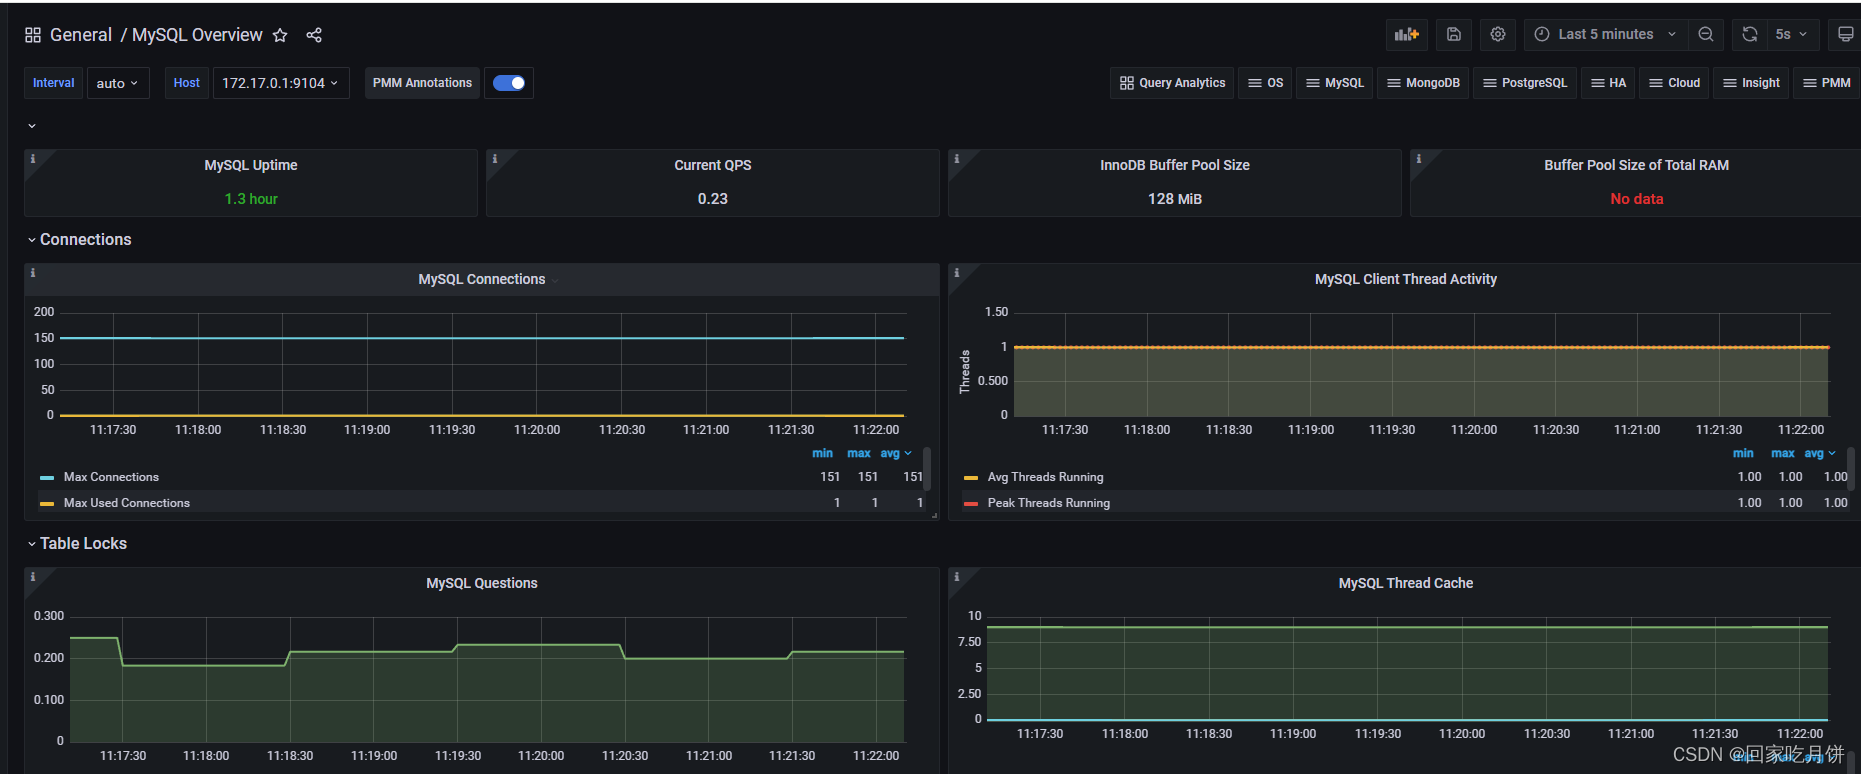1861x774 pixels.
Task: Star the MySQL Overview dashboard
Action: tap(280, 35)
